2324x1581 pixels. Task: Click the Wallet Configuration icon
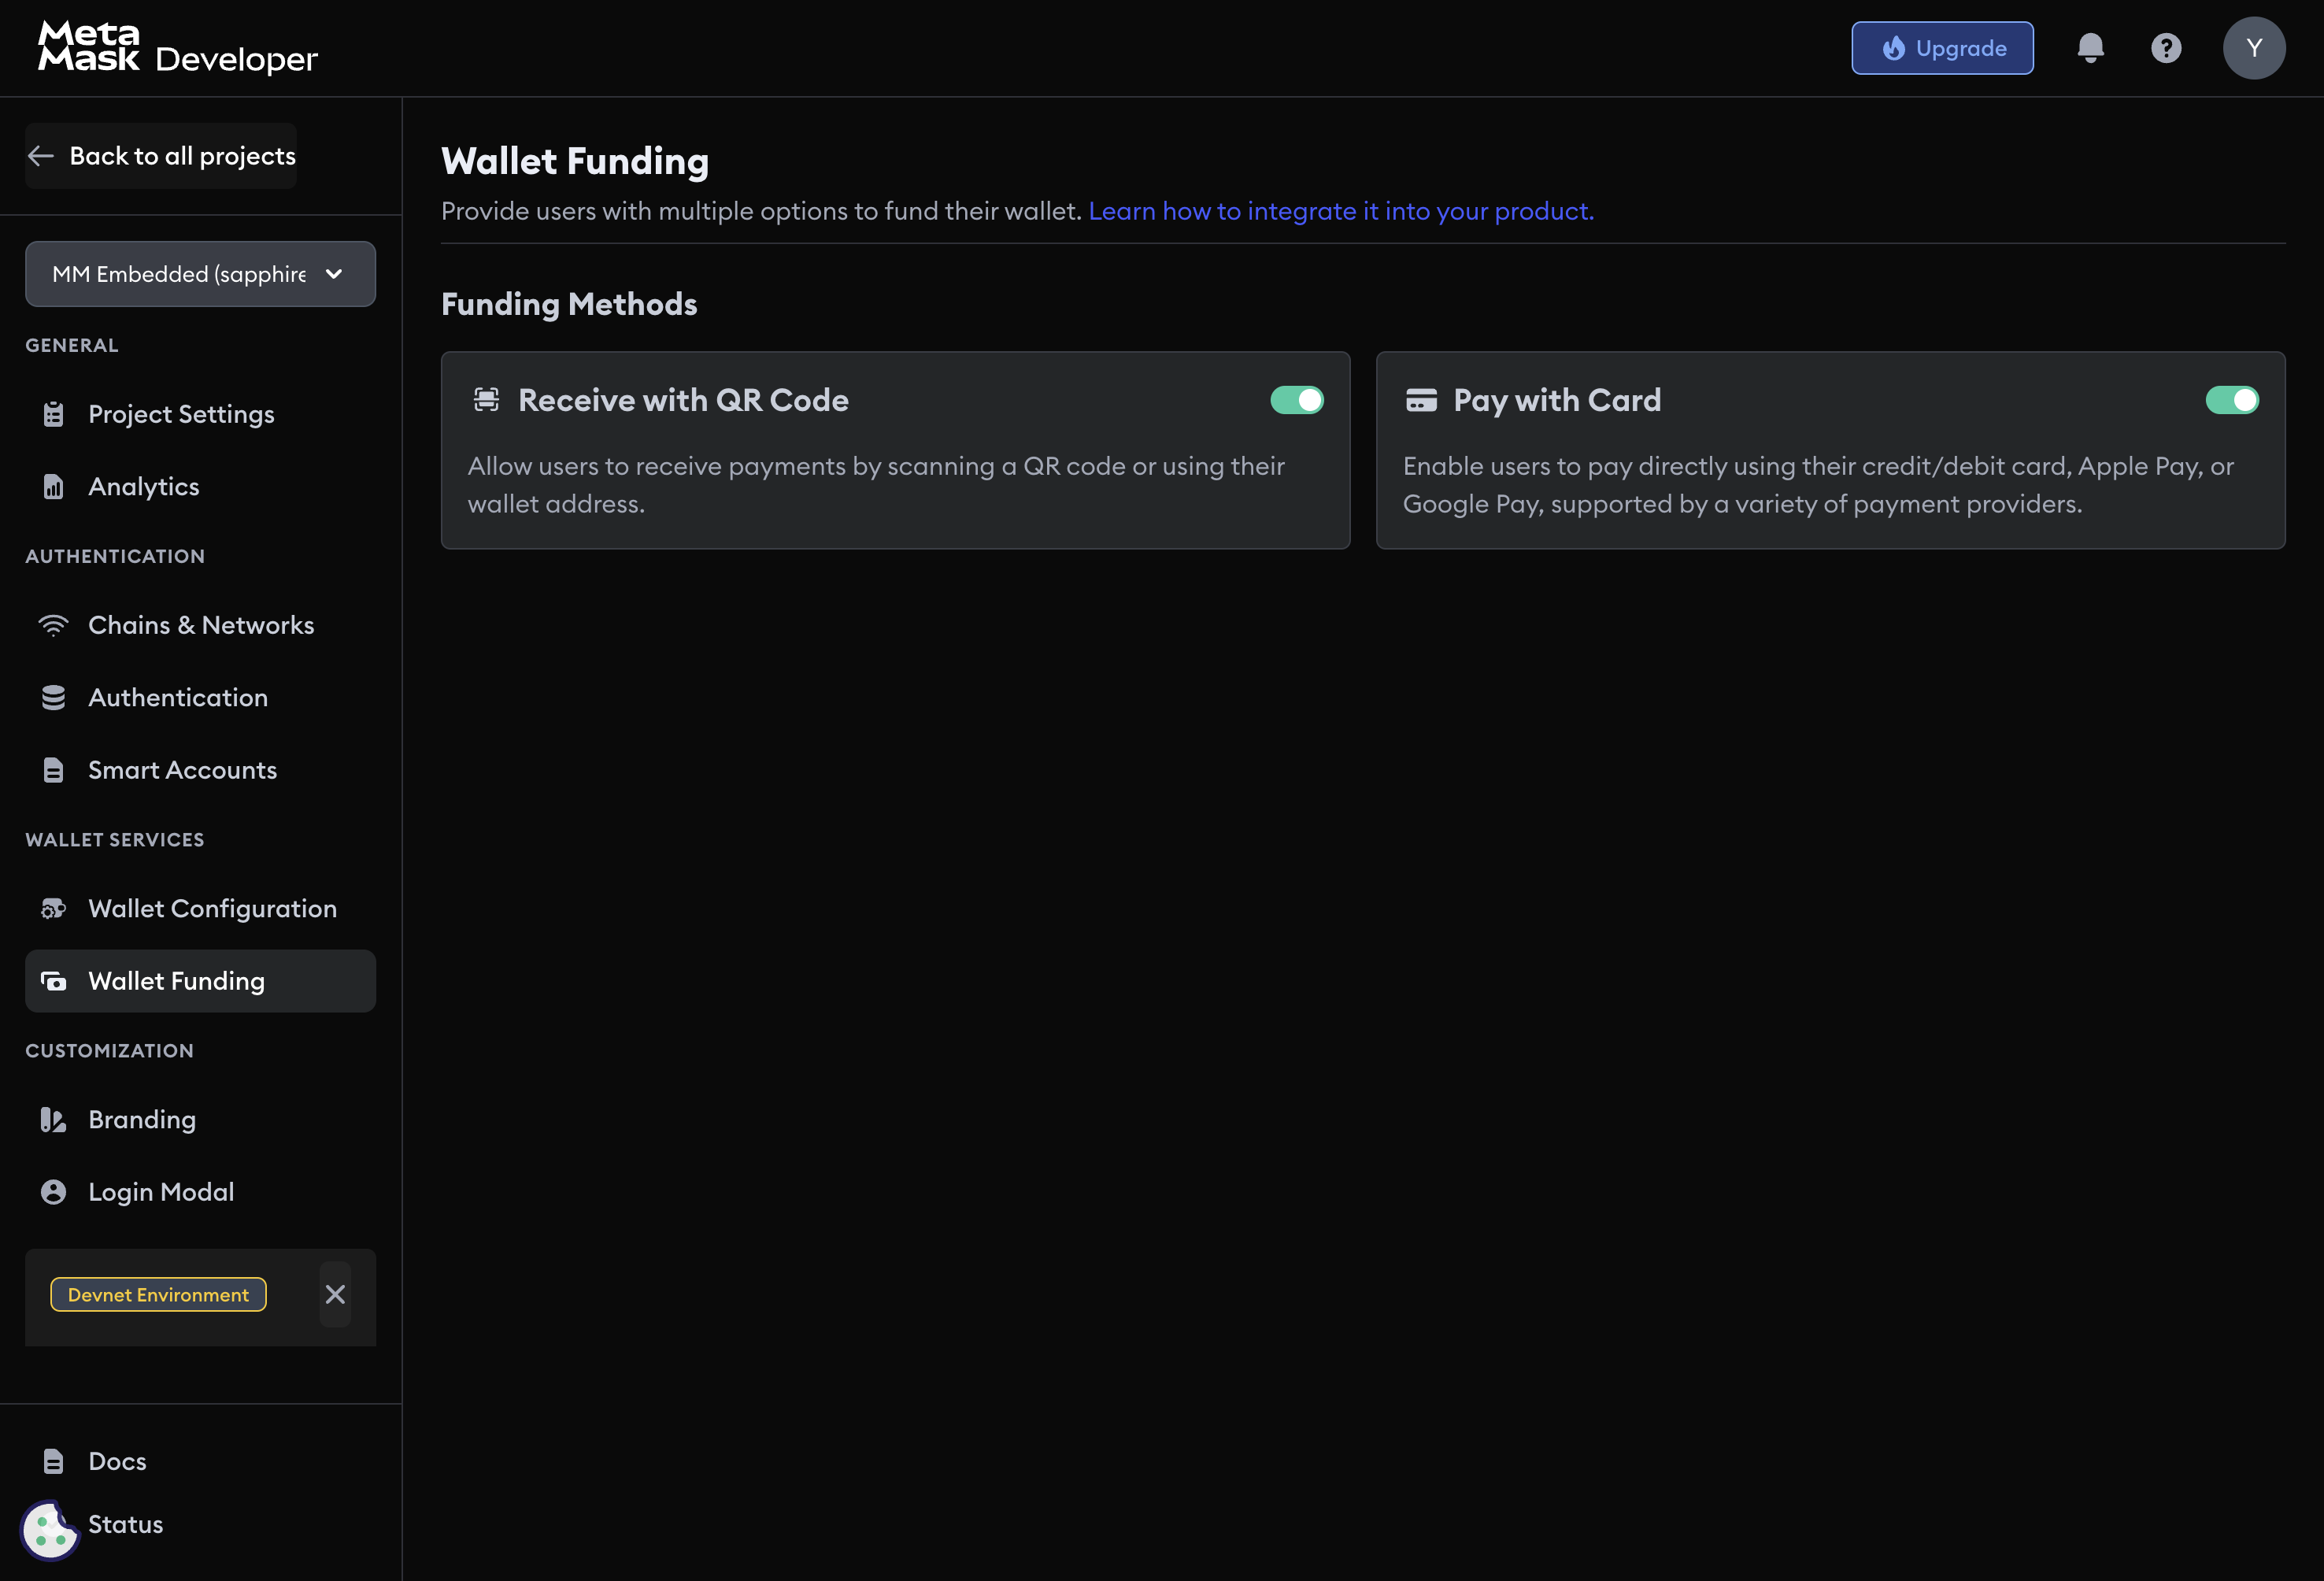(54, 909)
